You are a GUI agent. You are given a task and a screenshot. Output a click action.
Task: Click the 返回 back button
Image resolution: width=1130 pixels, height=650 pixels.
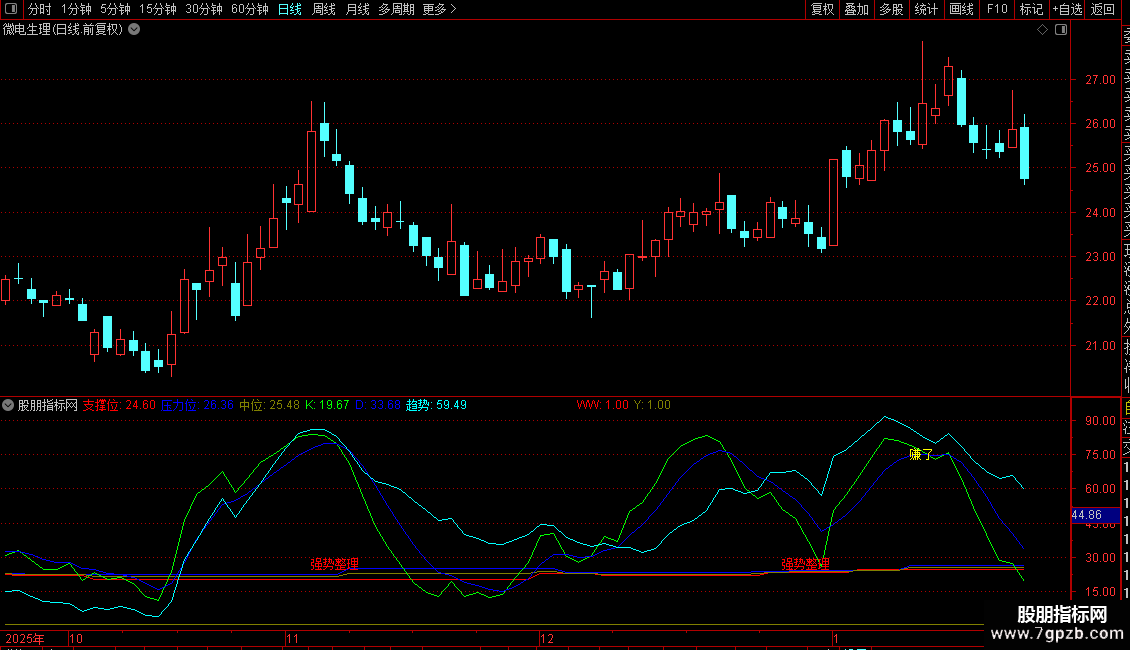pyautogui.click(x=1103, y=9)
